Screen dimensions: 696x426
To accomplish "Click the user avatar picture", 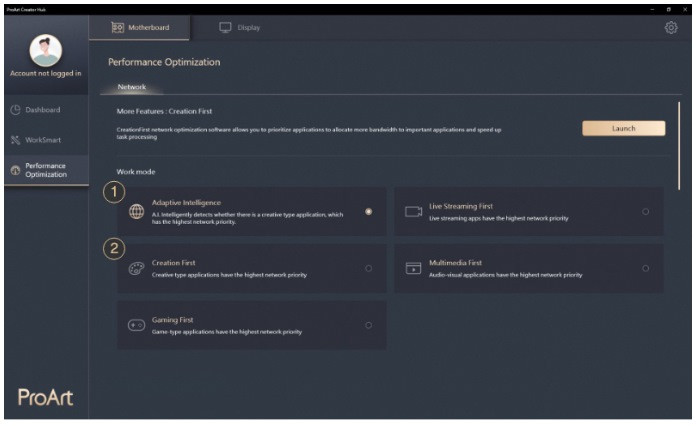I will tap(46, 50).
